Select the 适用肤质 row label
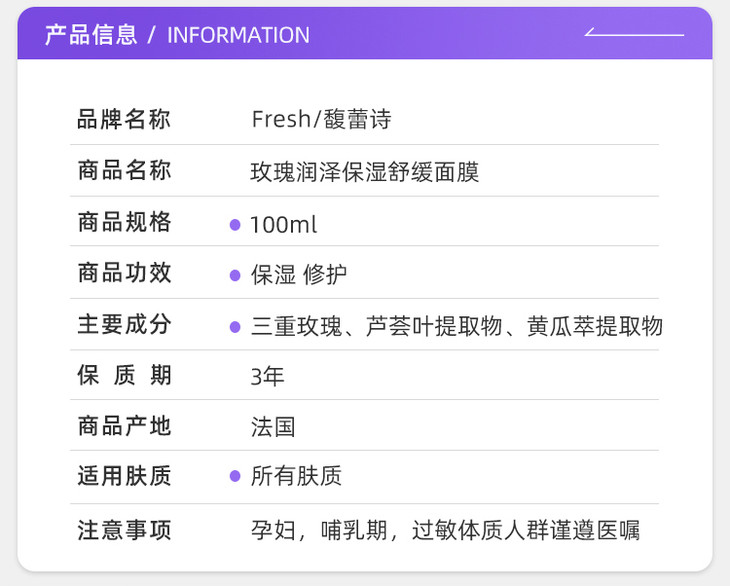 click(x=124, y=477)
